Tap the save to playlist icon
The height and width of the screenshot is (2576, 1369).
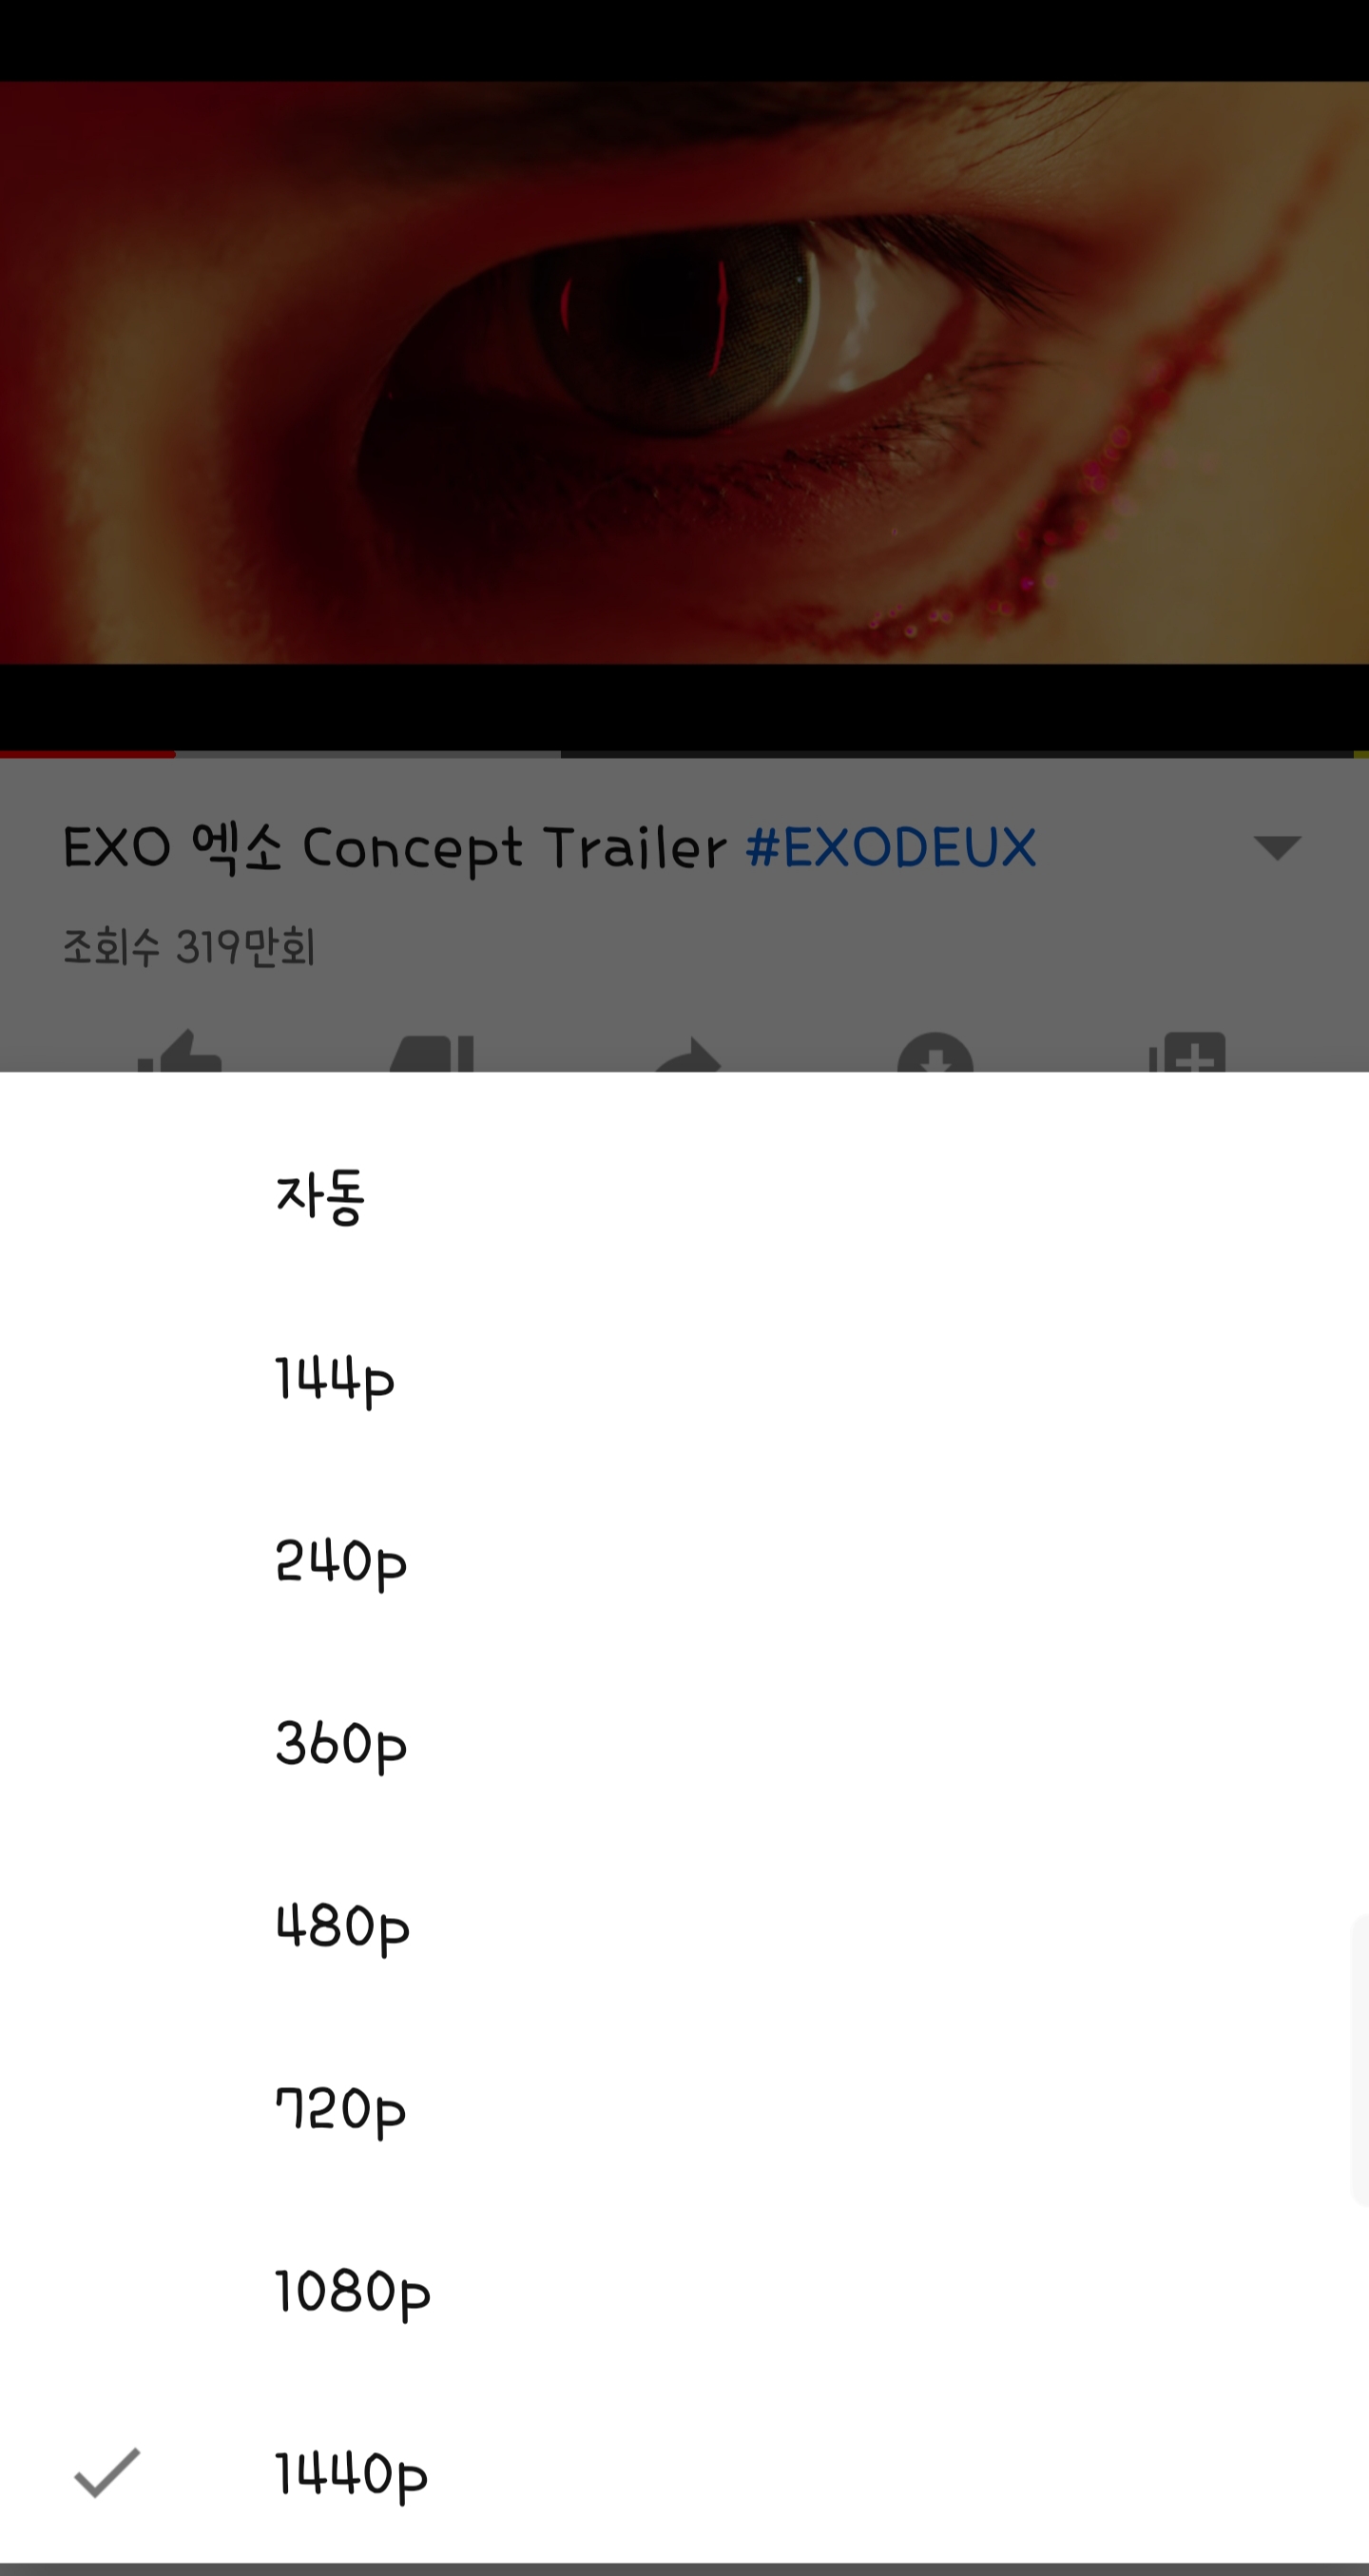tap(1187, 1052)
